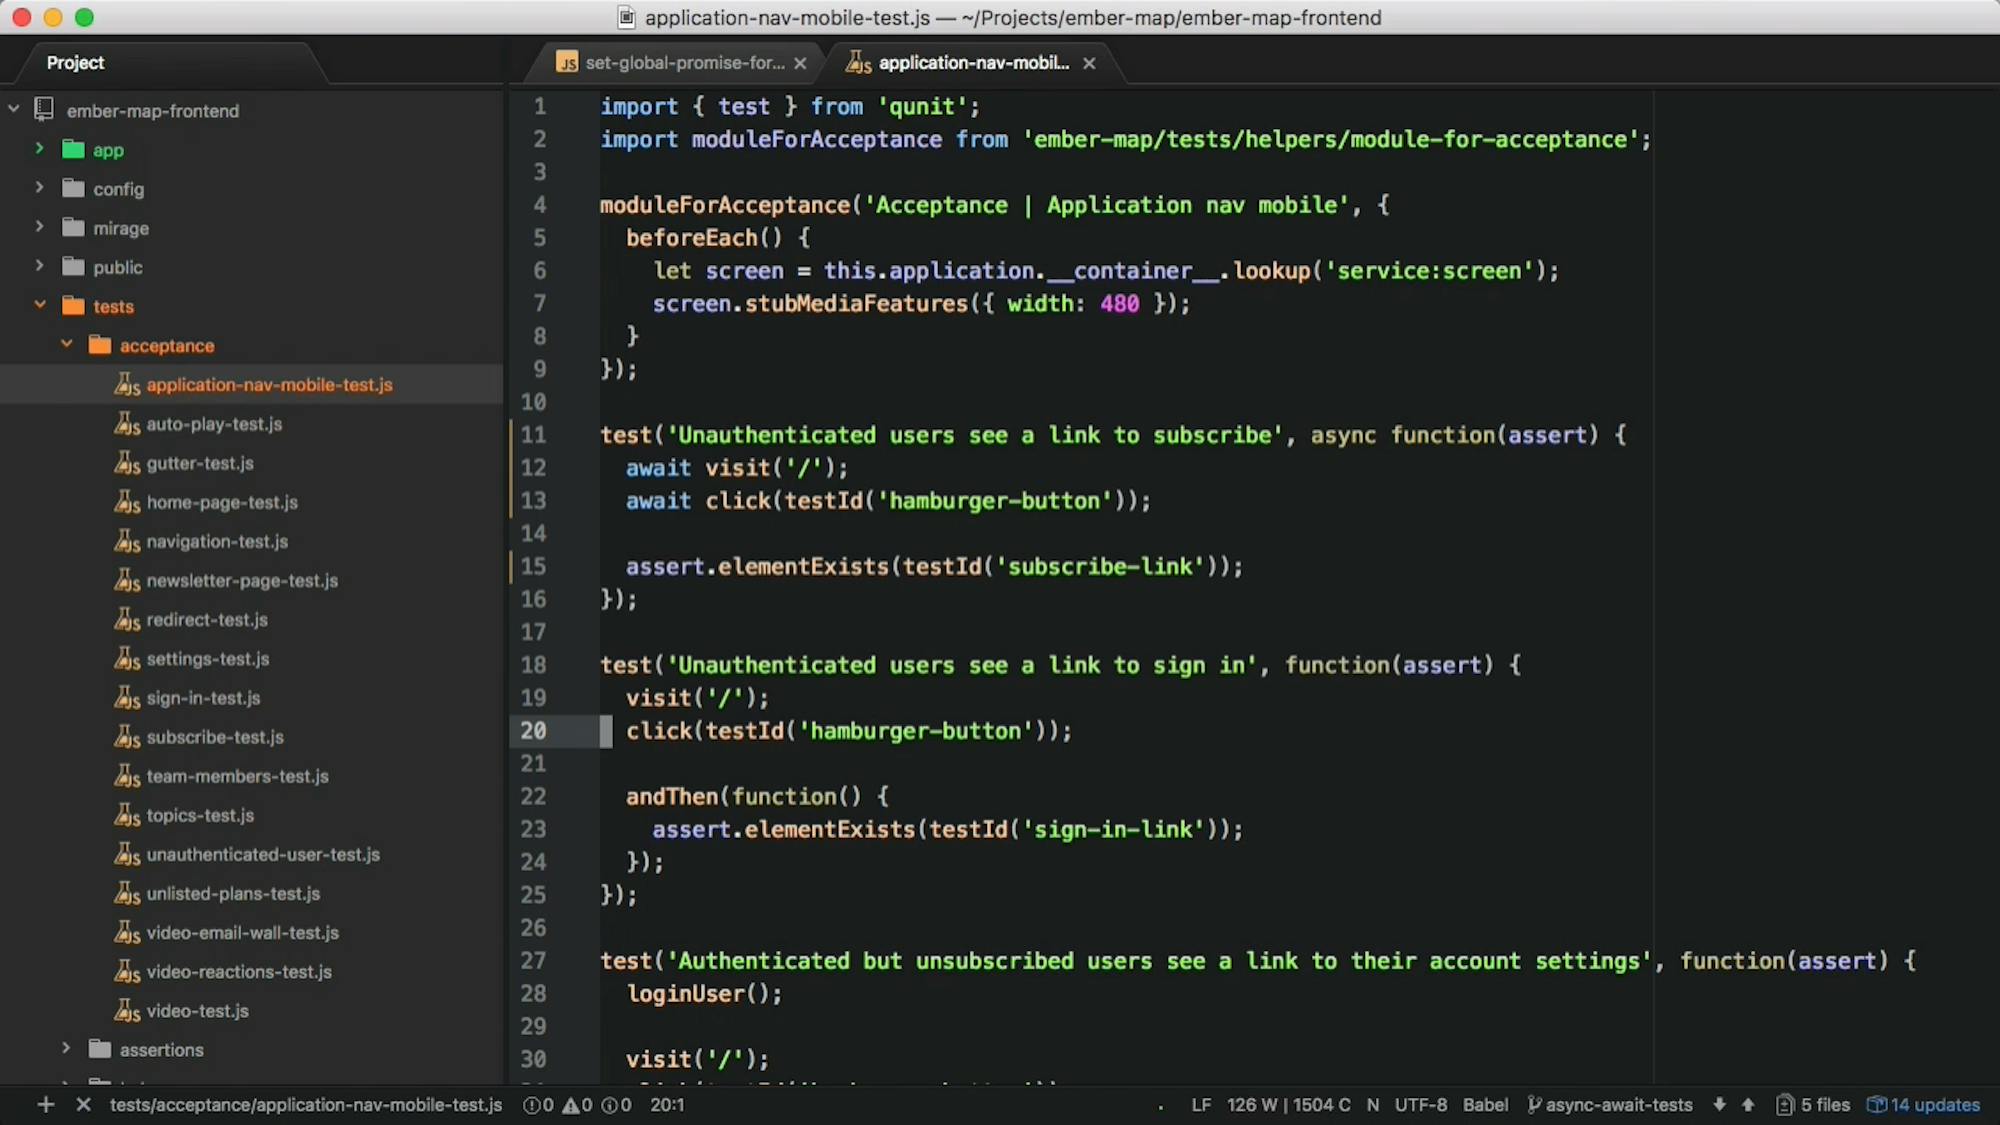Close the application-nav-mobile tab
Screen dimensions: 2000x1125
1089,63
